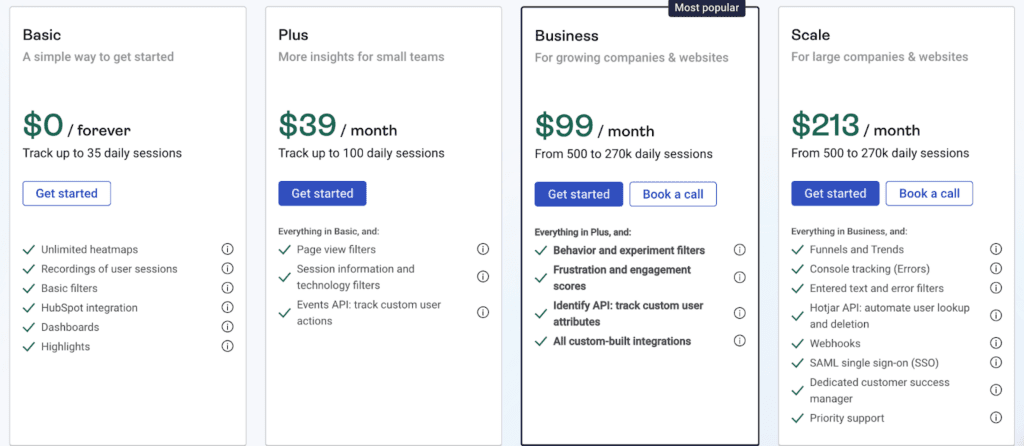Show info for All custom-built integrations
1024x446 pixels.
click(x=740, y=341)
